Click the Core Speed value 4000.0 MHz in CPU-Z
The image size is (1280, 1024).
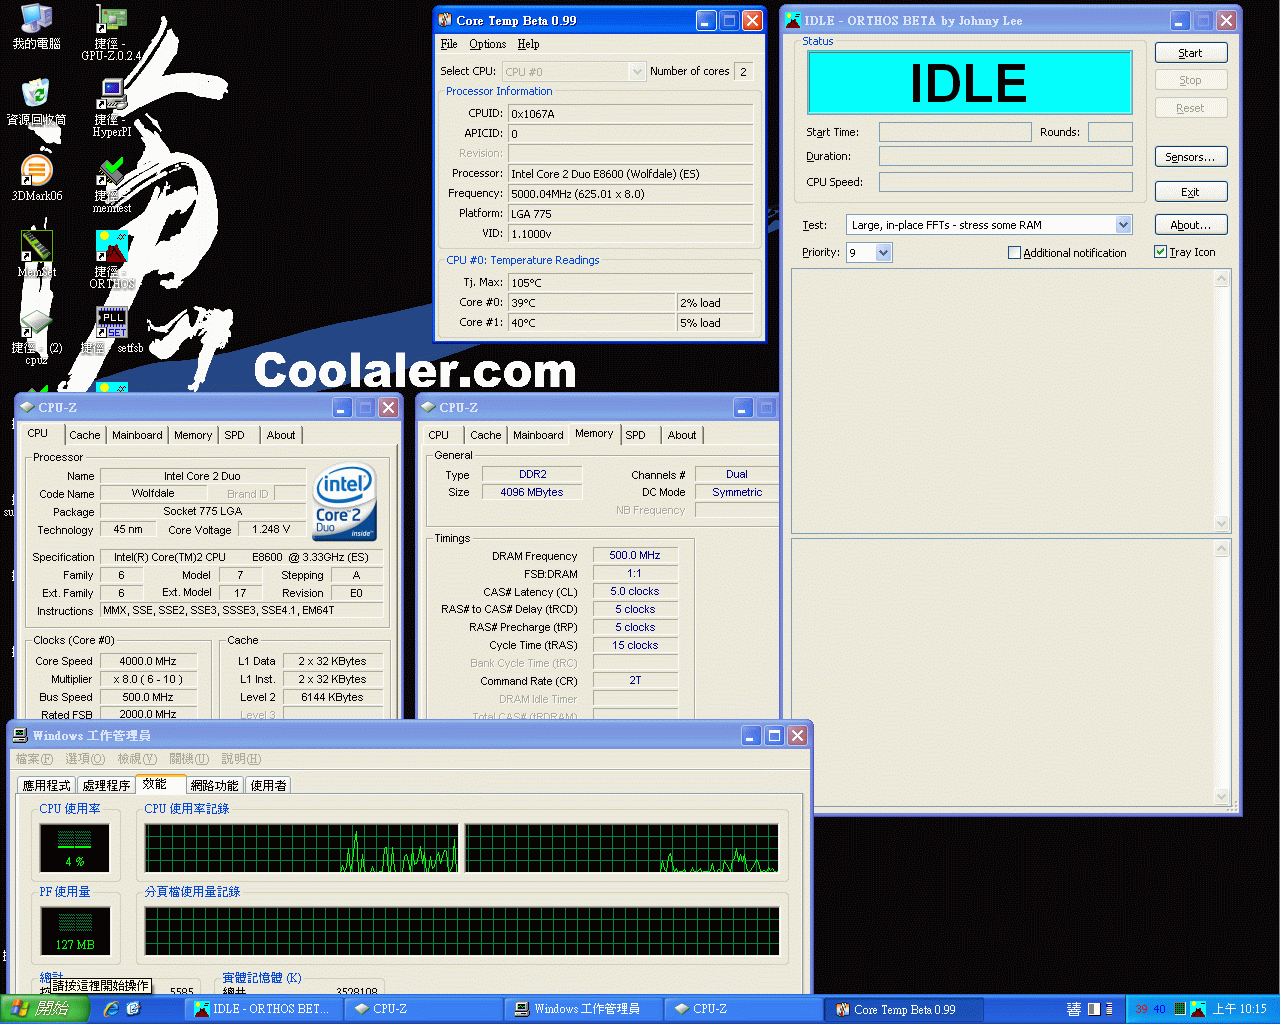pos(148,661)
